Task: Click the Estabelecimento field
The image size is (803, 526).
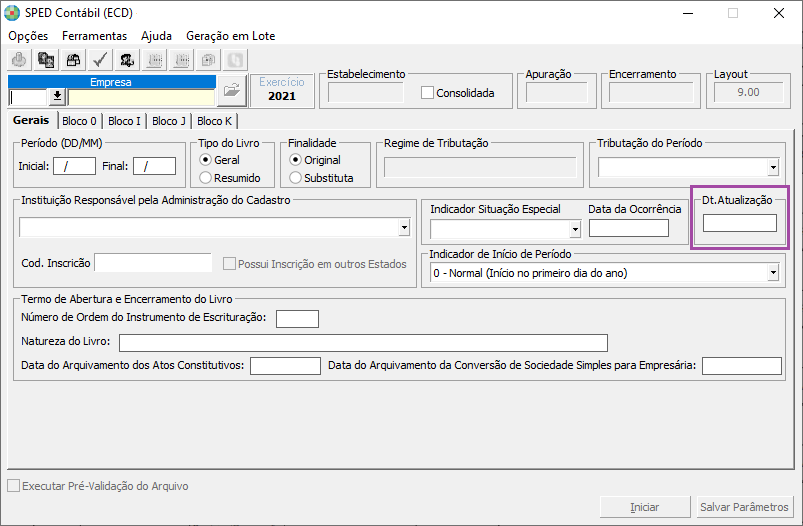Action: click(x=366, y=93)
